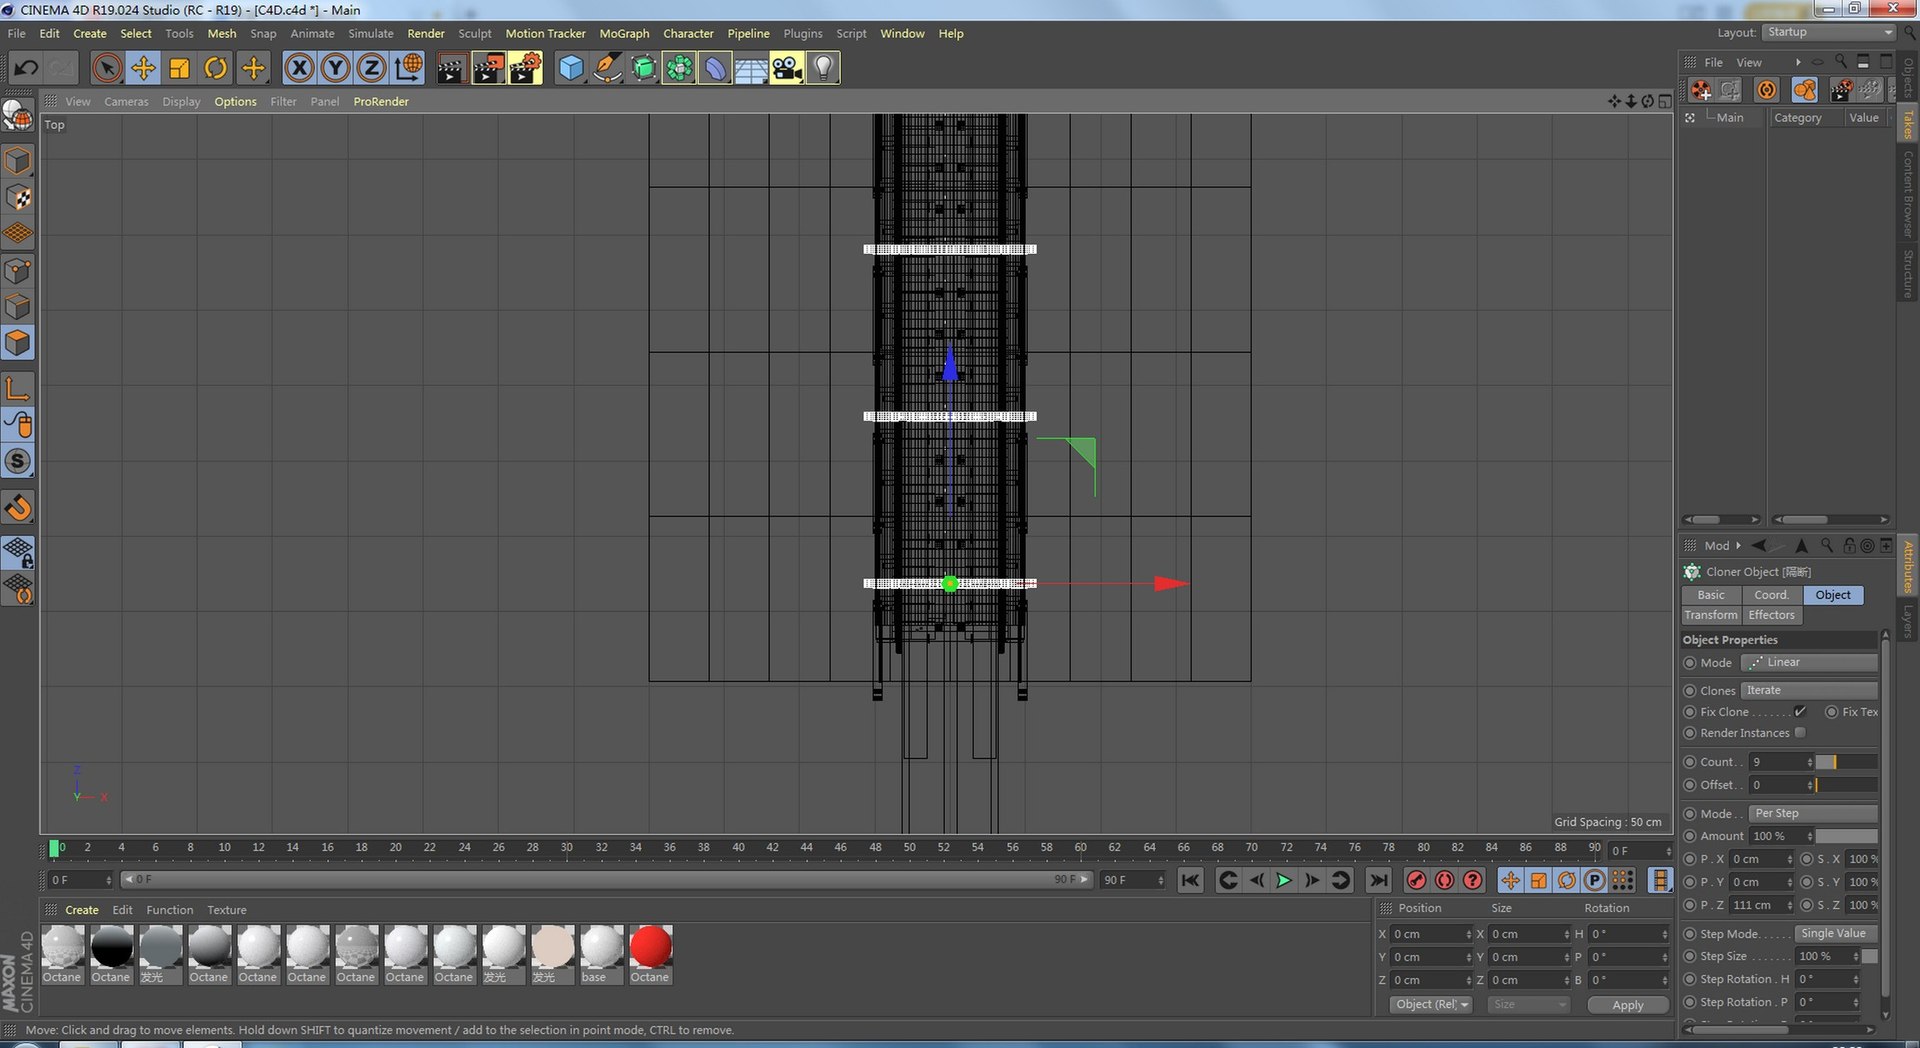Viewport: 1920px width, 1048px height.
Task: Open the deformer (Bend) icon
Action: (715, 68)
